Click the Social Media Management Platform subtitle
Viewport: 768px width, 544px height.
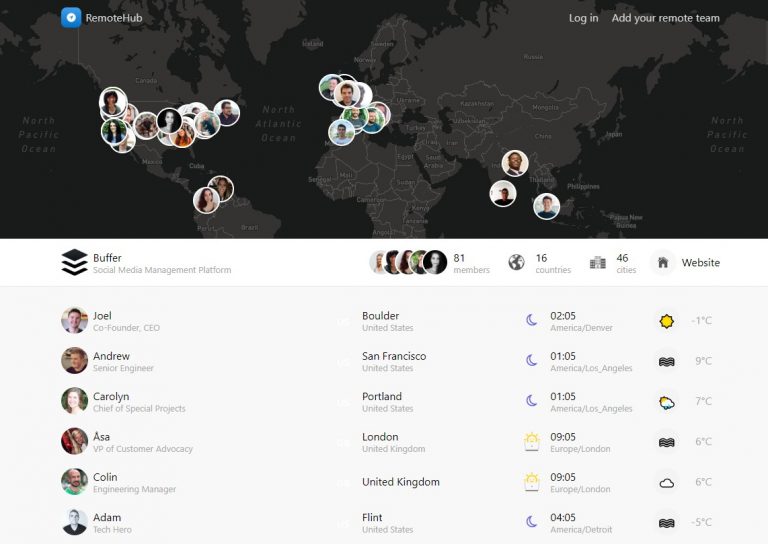point(162,270)
